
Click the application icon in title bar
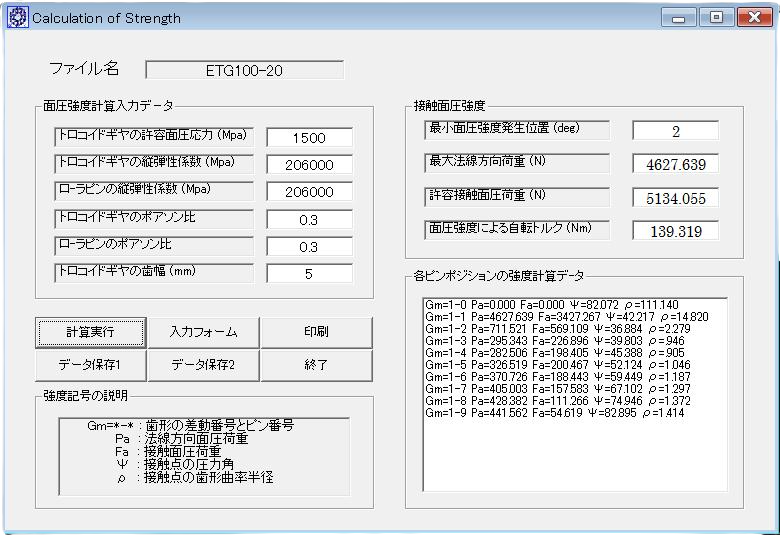16,17
